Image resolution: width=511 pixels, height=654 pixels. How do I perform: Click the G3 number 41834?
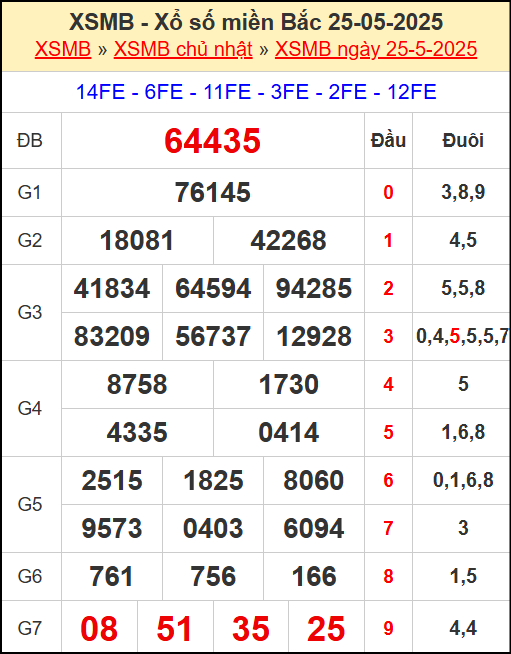point(112,289)
